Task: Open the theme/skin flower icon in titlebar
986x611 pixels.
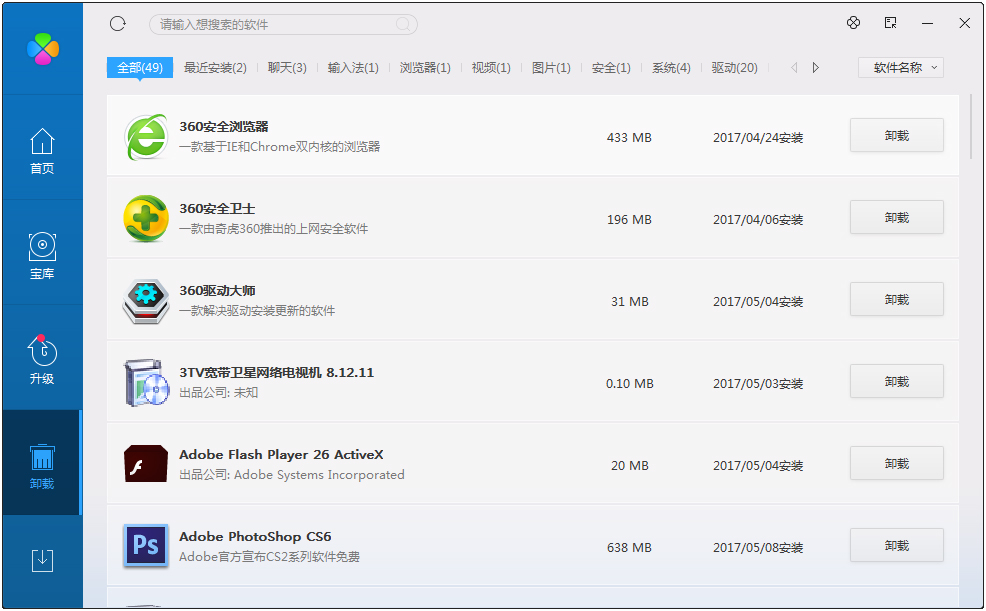Action: coord(853,22)
